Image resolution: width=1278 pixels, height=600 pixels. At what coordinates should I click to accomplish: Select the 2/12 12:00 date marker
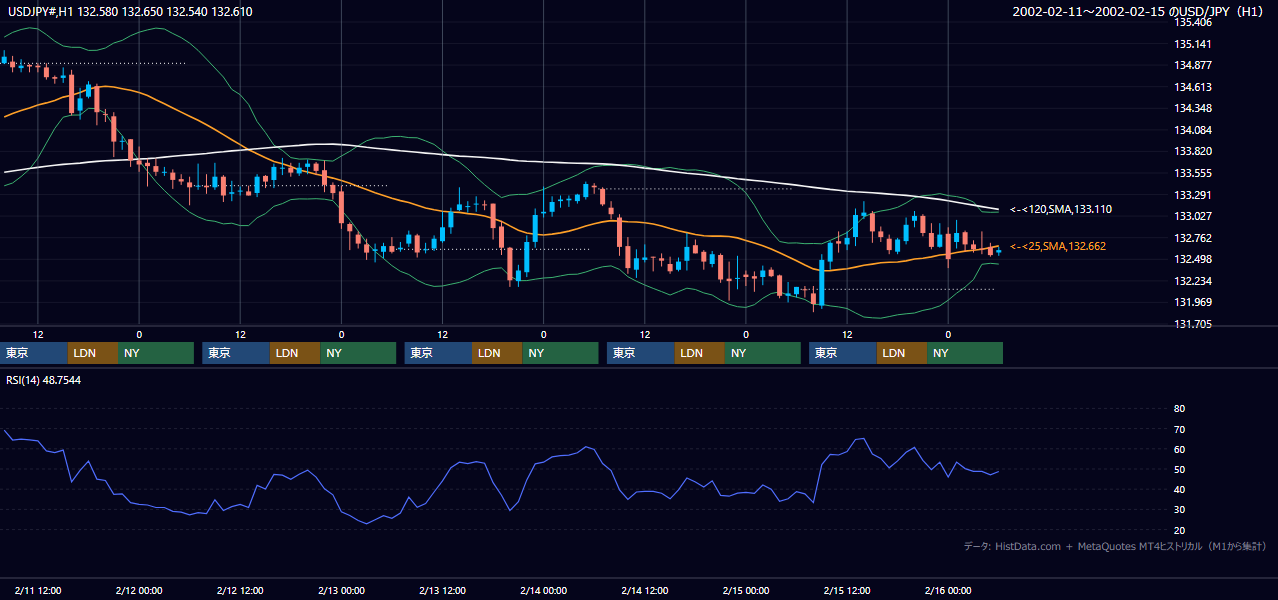(240, 591)
